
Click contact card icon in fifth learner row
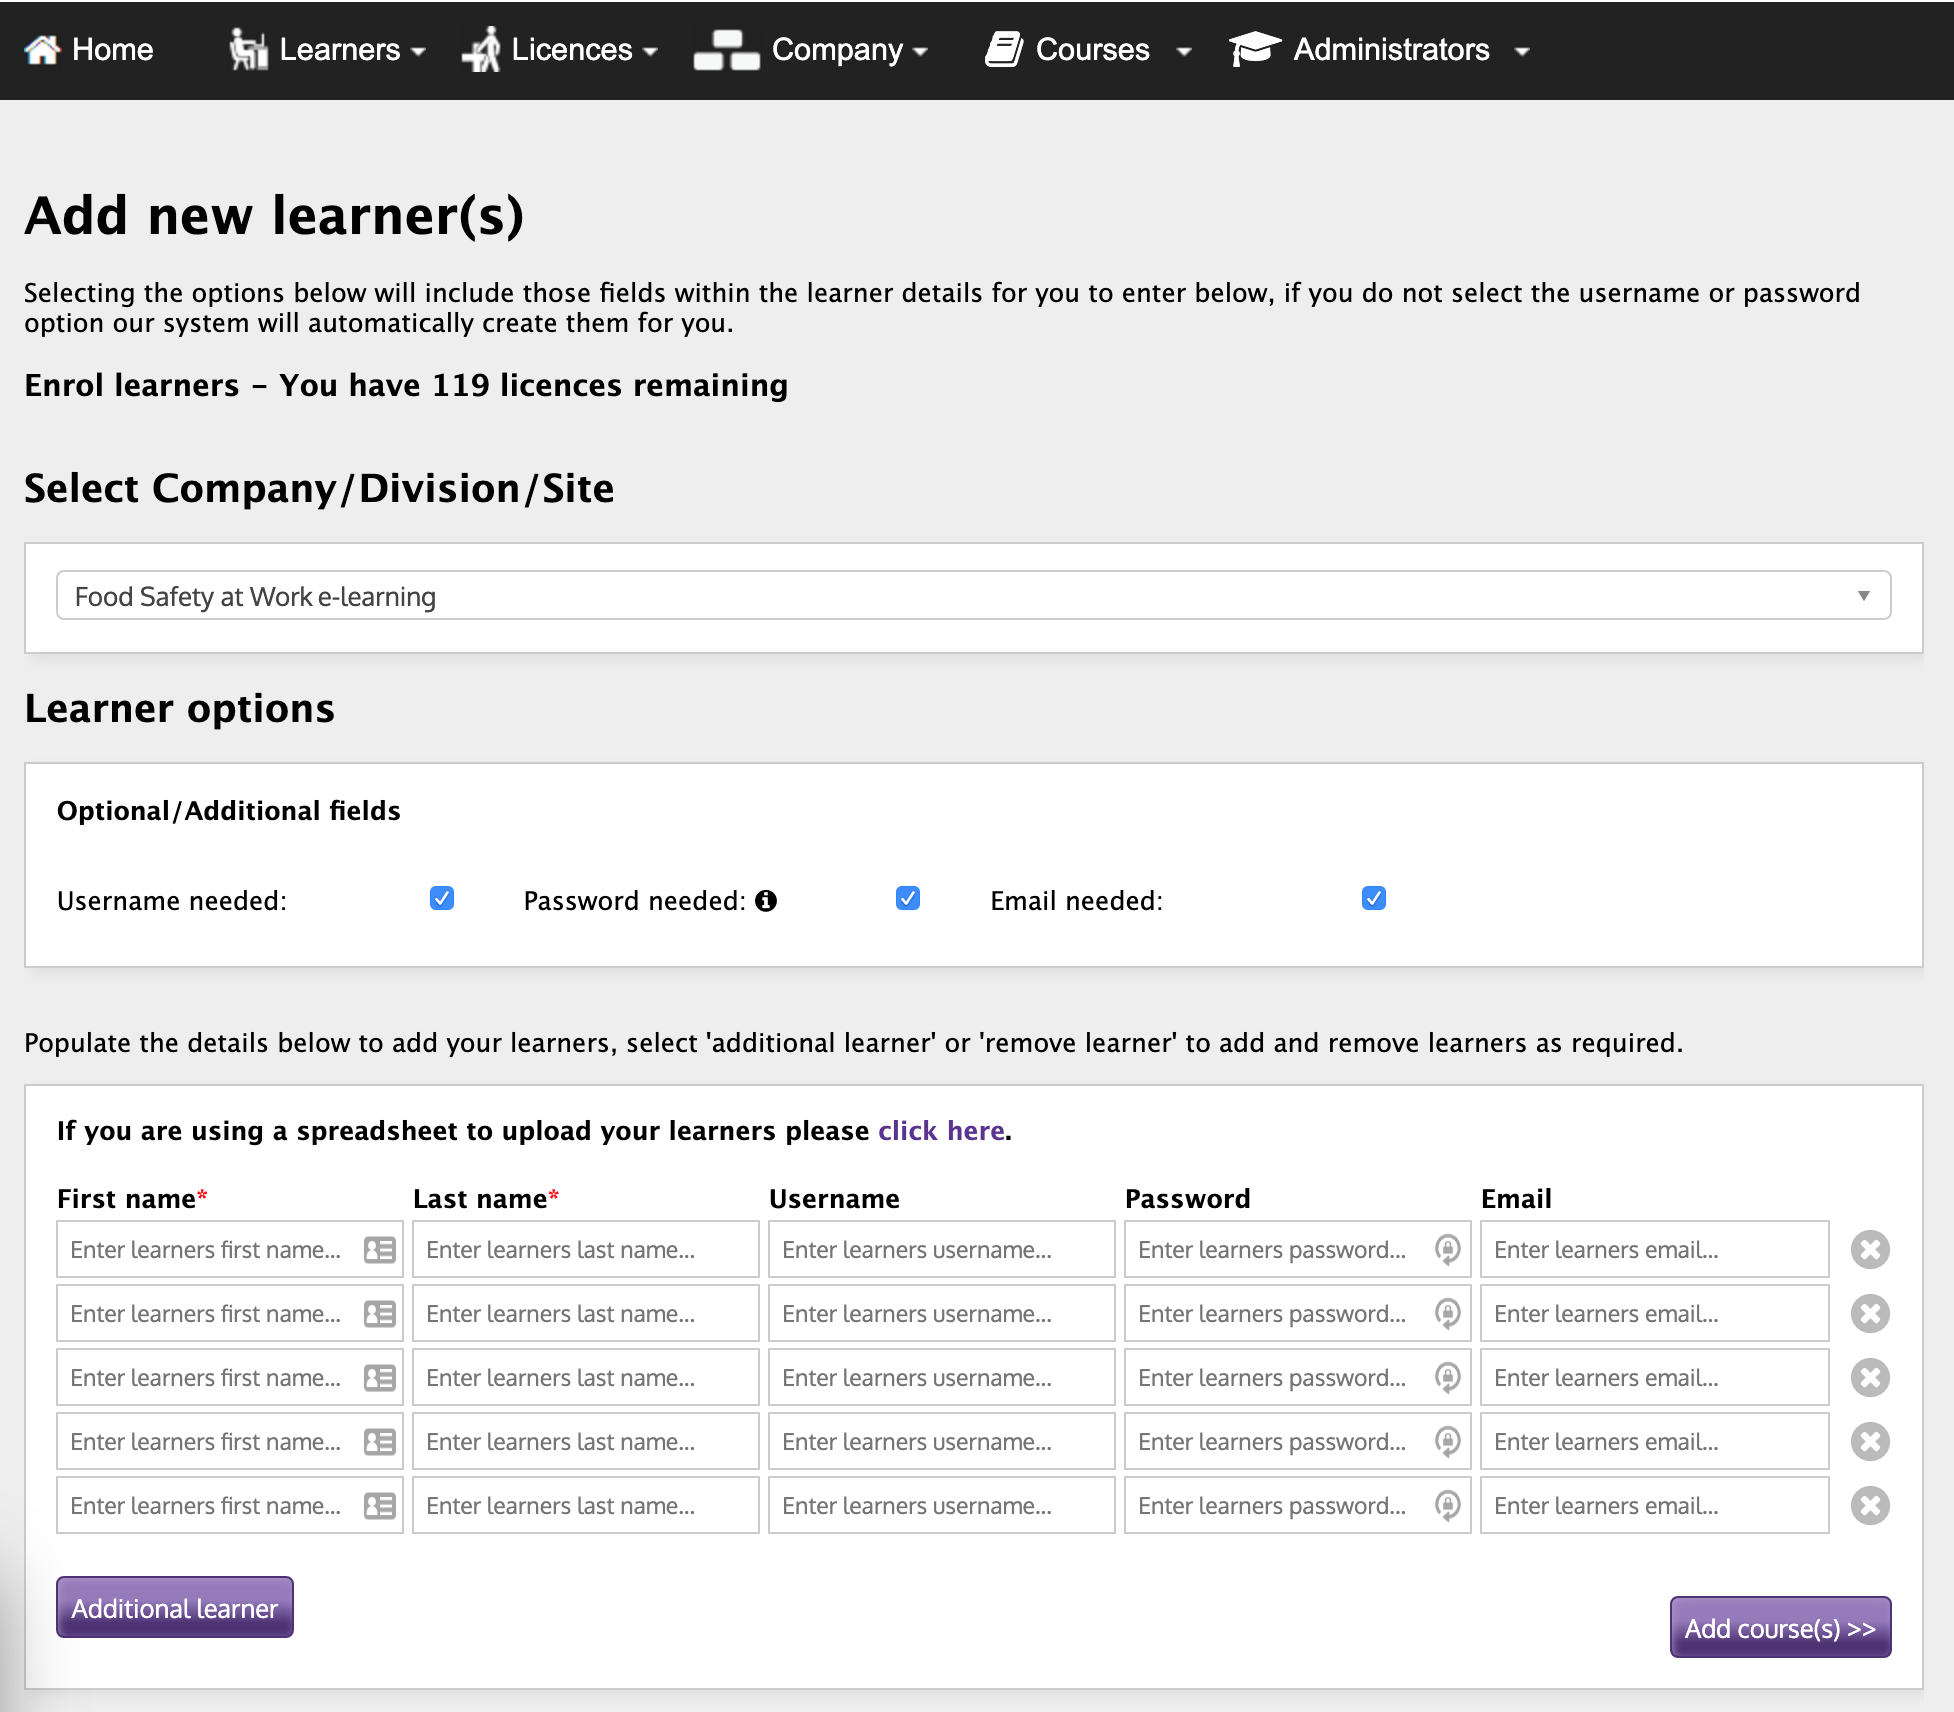tap(380, 1506)
